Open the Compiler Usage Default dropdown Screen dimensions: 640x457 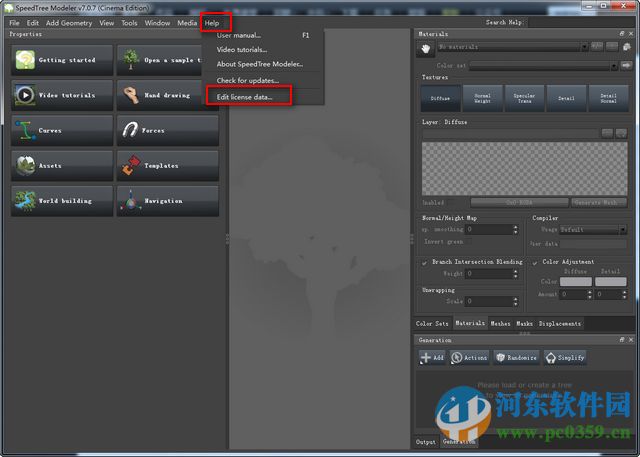[593, 230]
